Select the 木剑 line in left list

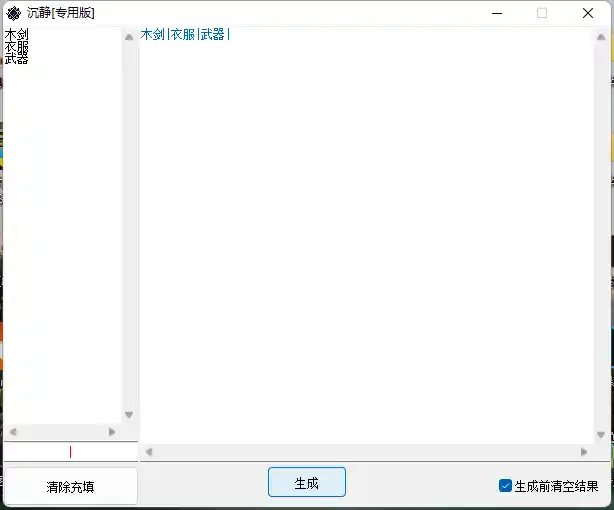pyautogui.click(x=16, y=34)
